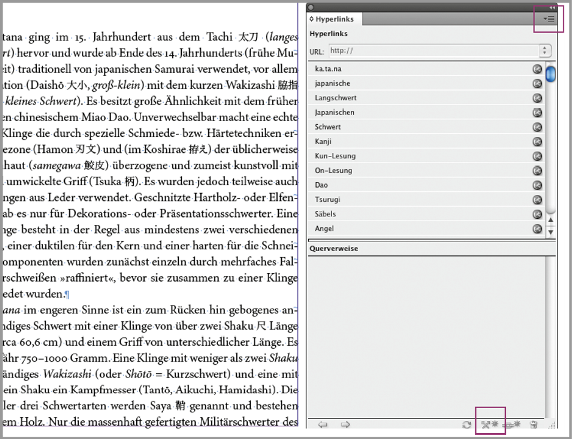Select the On-Lesung hyperlink entry
572x439 pixels.
[x=426, y=170]
